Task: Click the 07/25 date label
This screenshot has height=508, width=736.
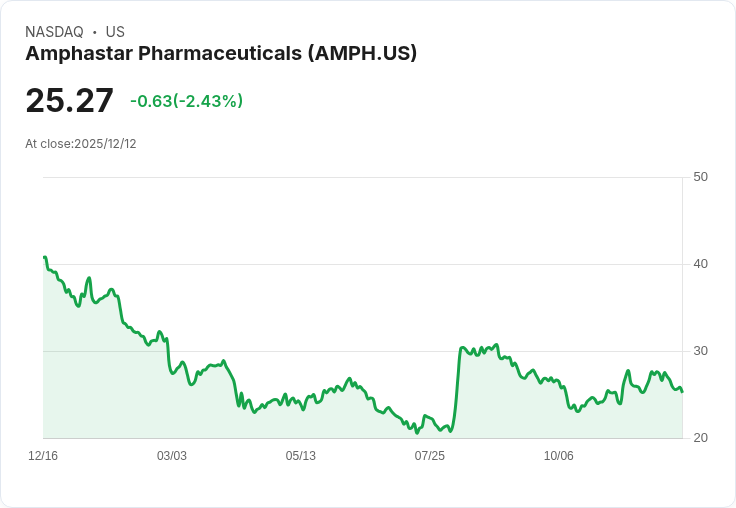Action: tap(429, 456)
